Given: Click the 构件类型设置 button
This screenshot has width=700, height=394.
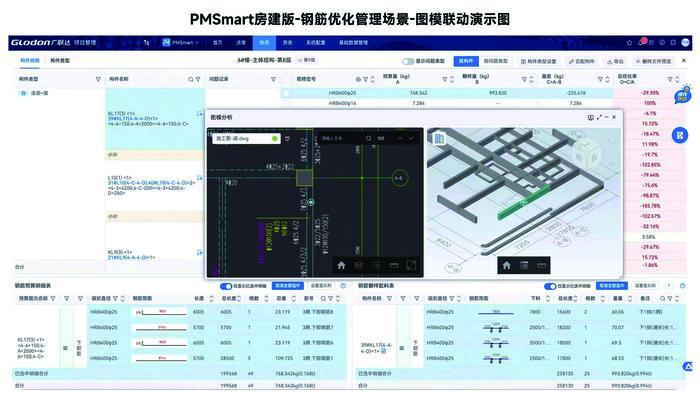Looking at the screenshot, I should [x=538, y=61].
